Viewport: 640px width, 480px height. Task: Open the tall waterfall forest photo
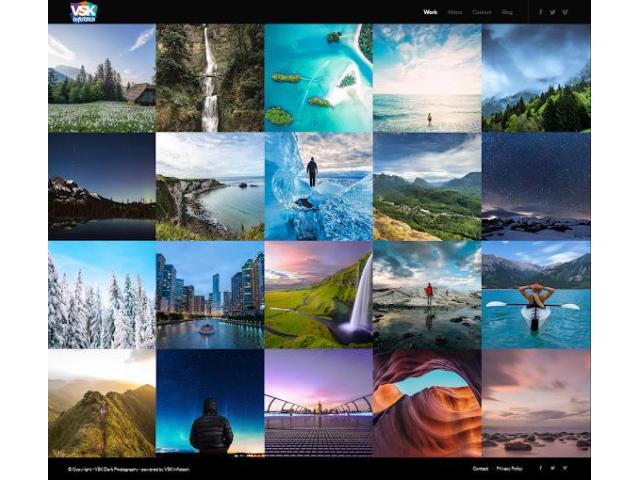(x=210, y=78)
